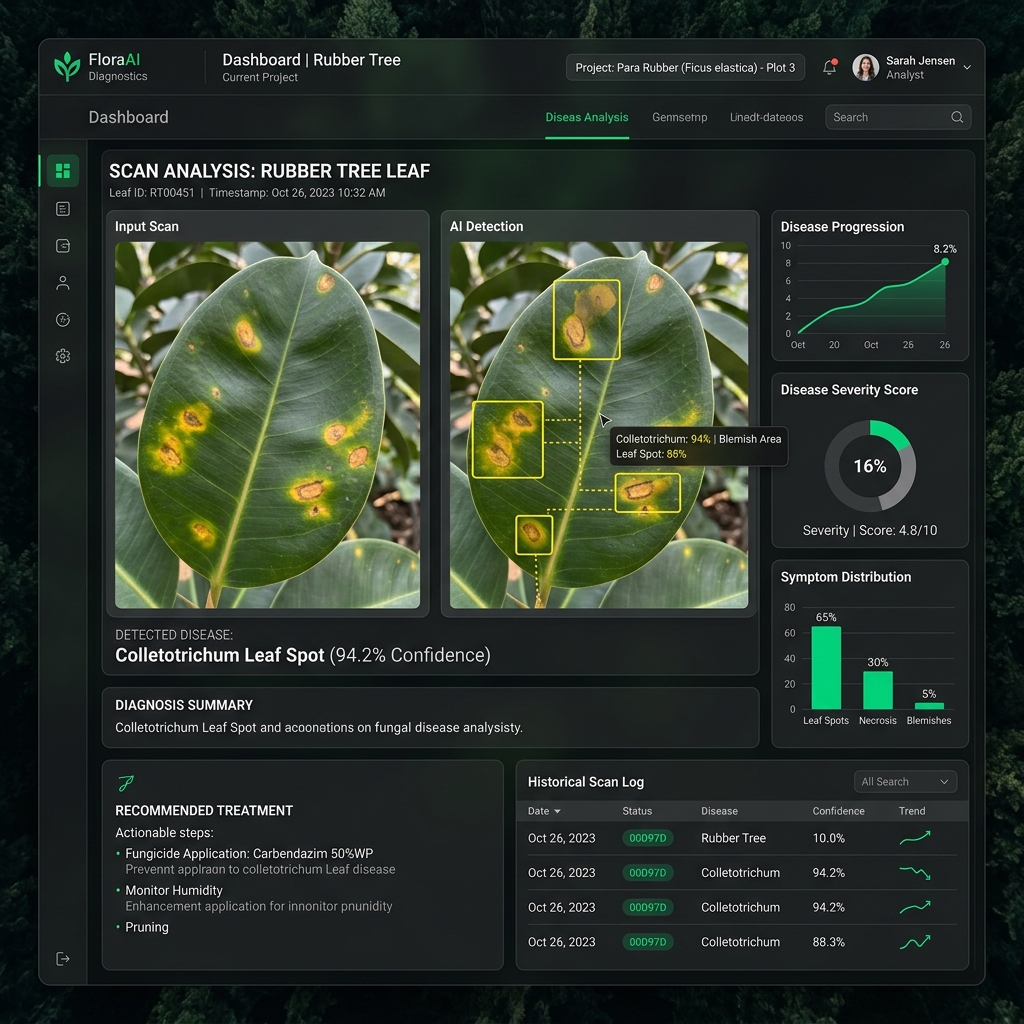Expand Sarah Jensen account dropdown
The width and height of the screenshot is (1024, 1024).
[967, 67]
